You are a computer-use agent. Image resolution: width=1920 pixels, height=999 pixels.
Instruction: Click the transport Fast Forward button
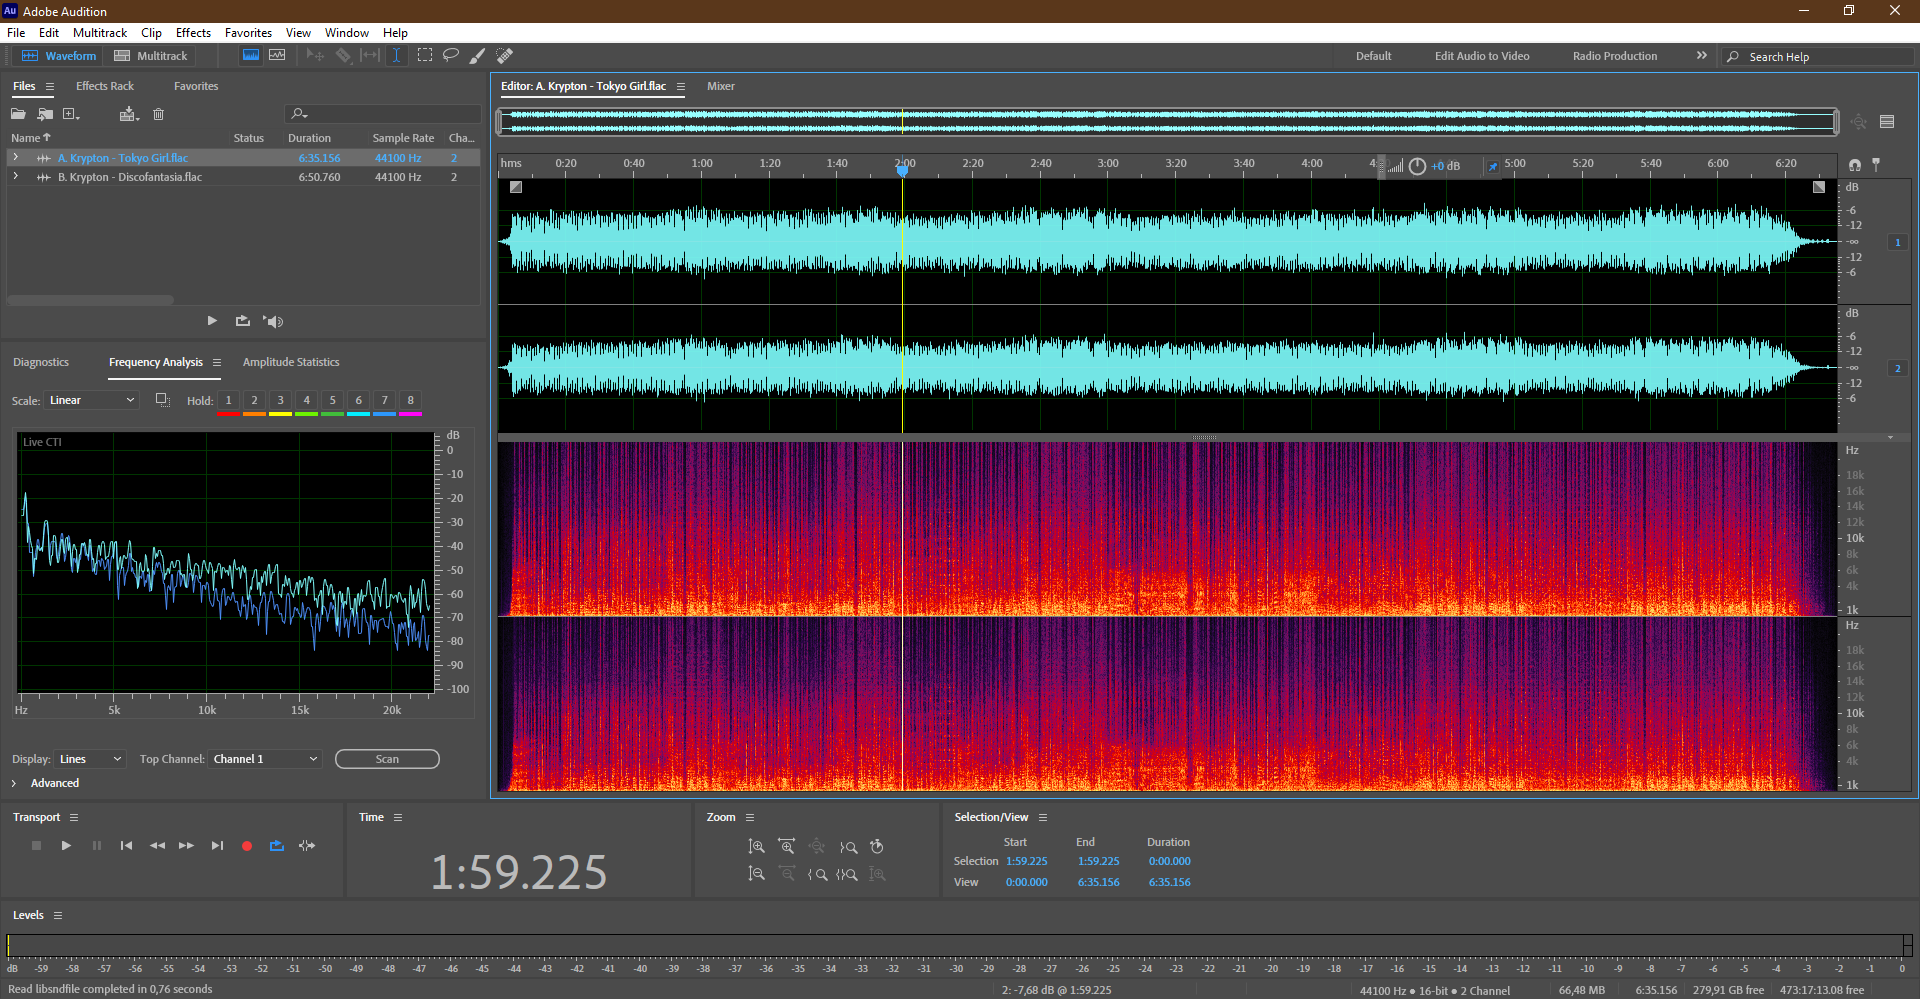(x=186, y=846)
